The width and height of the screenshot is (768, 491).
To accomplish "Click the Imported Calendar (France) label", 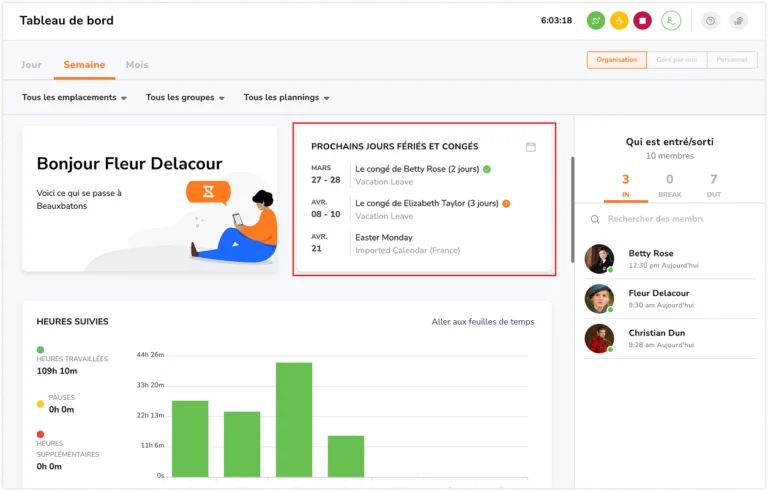I will tap(408, 250).
